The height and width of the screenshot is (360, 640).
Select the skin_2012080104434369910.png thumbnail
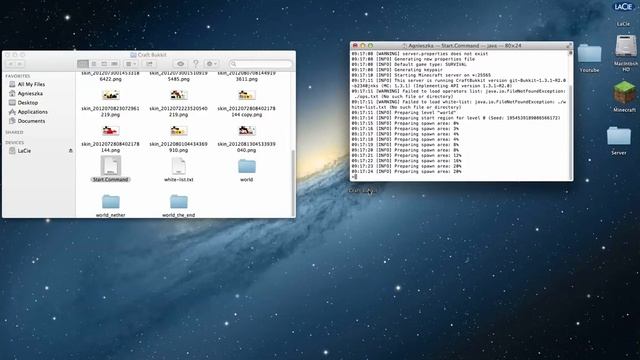point(178,131)
